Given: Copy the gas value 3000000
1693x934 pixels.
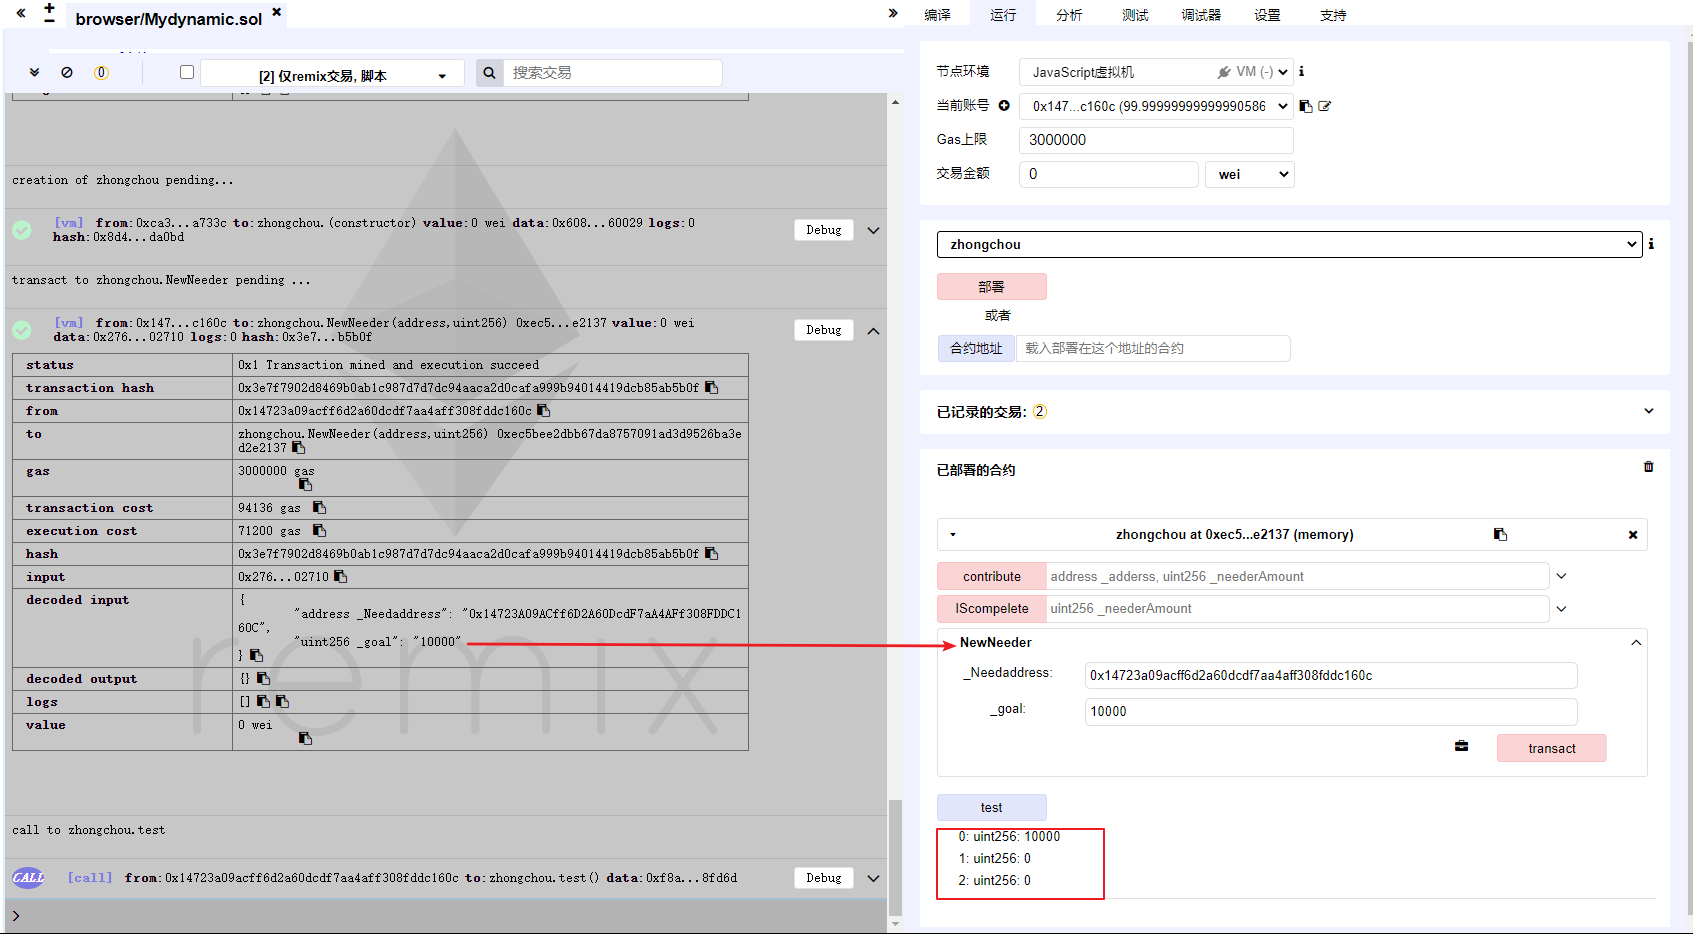Looking at the screenshot, I should (x=305, y=485).
